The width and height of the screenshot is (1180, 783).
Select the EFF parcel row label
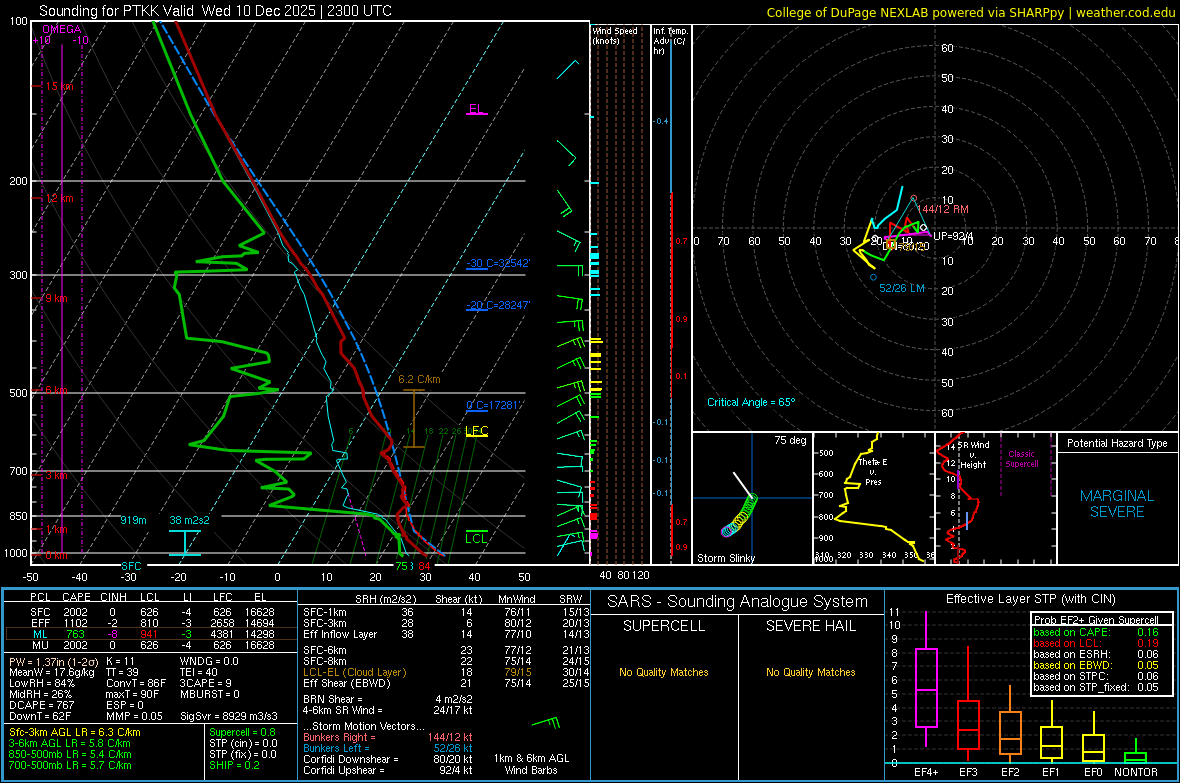pyautogui.click(x=40, y=623)
